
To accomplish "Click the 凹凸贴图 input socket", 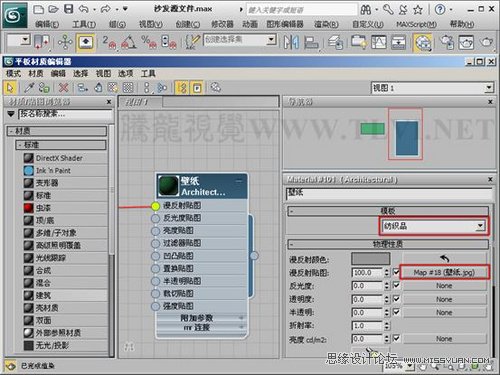I will (x=155, y=256).
